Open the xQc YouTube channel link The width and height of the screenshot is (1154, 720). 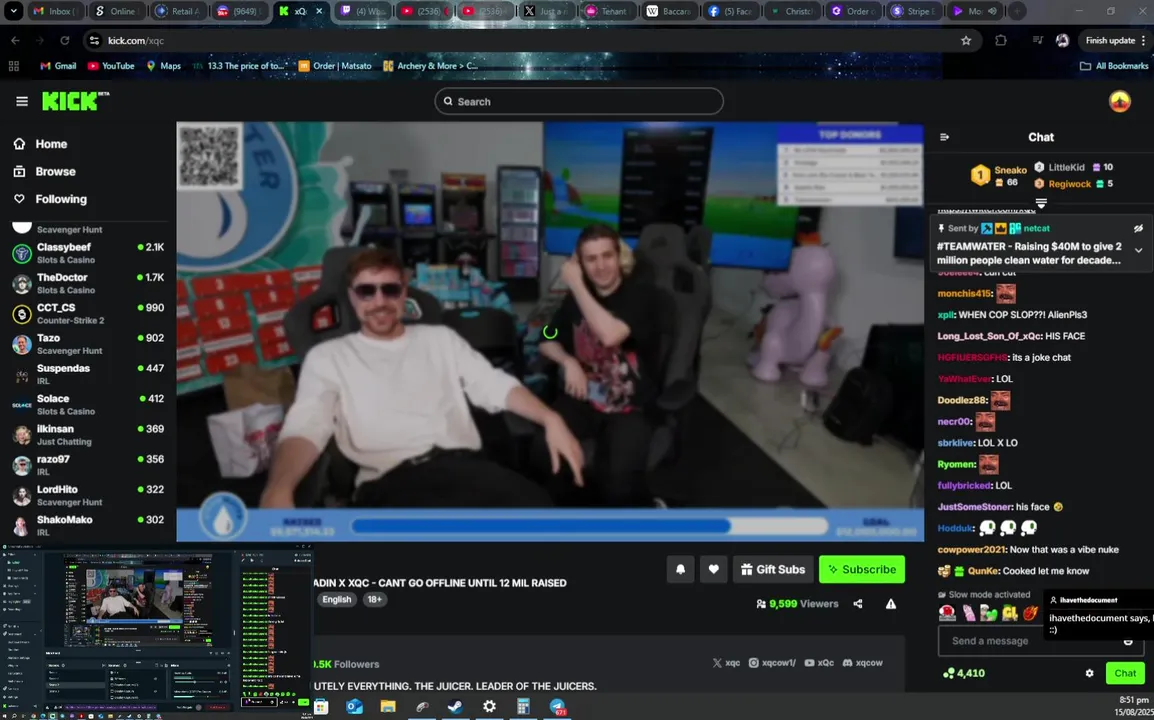coord(819,663)
